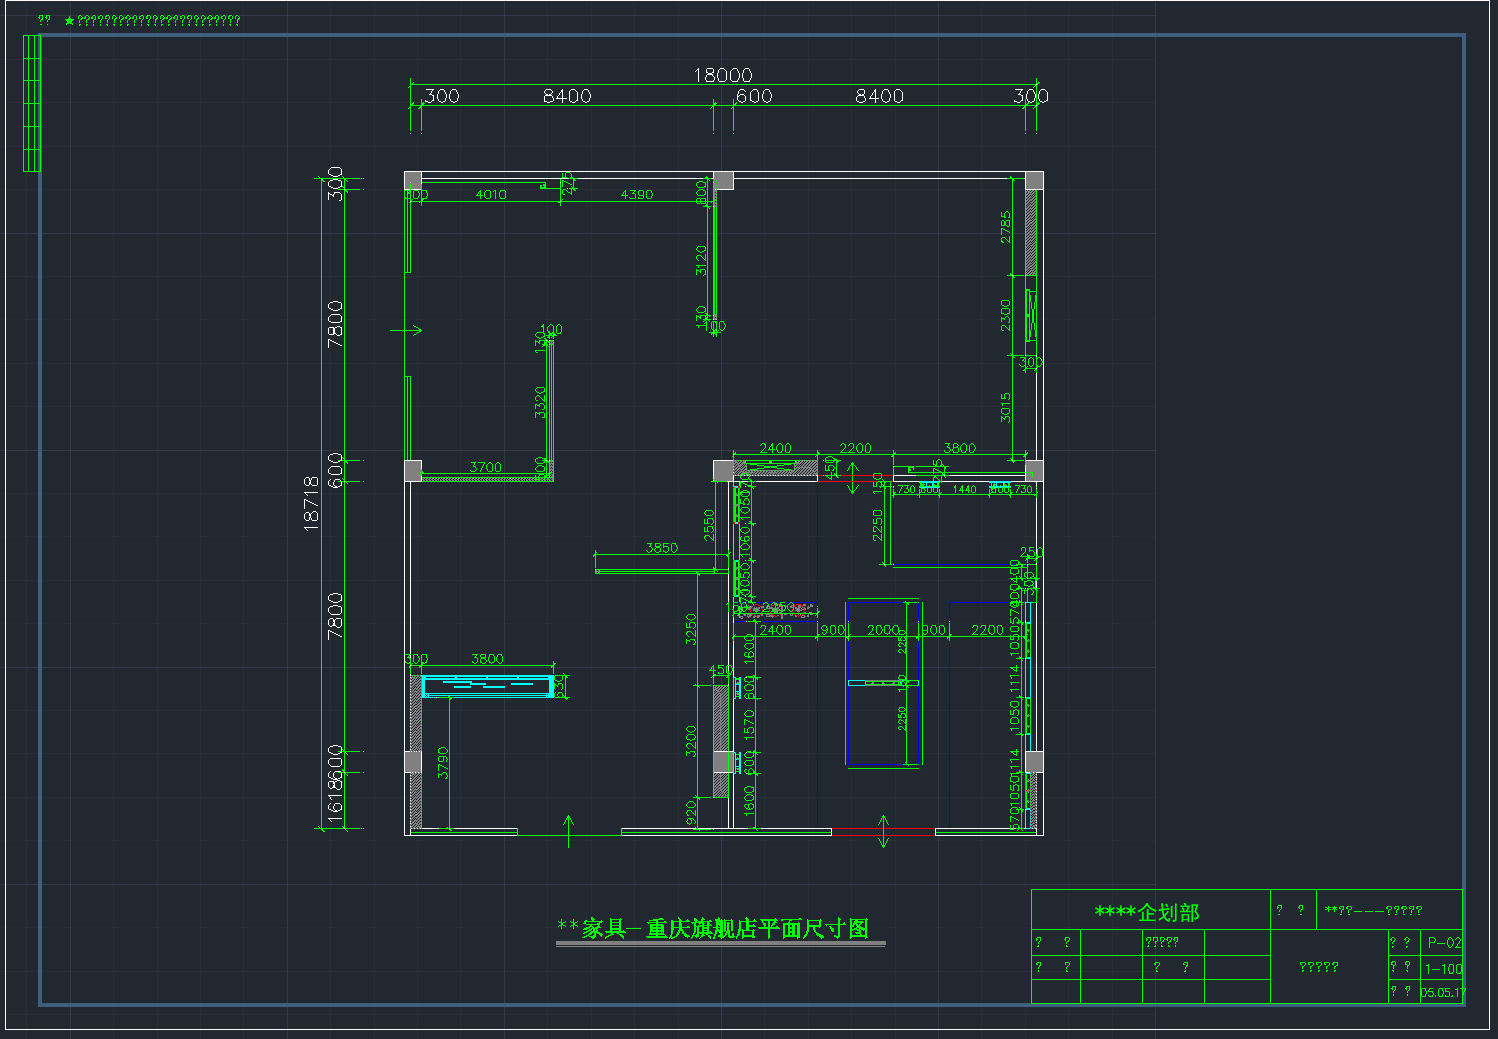The image size is (1498, 1039).
Task: Click the green star symbol at top-left
Action: tap(69, 20)
